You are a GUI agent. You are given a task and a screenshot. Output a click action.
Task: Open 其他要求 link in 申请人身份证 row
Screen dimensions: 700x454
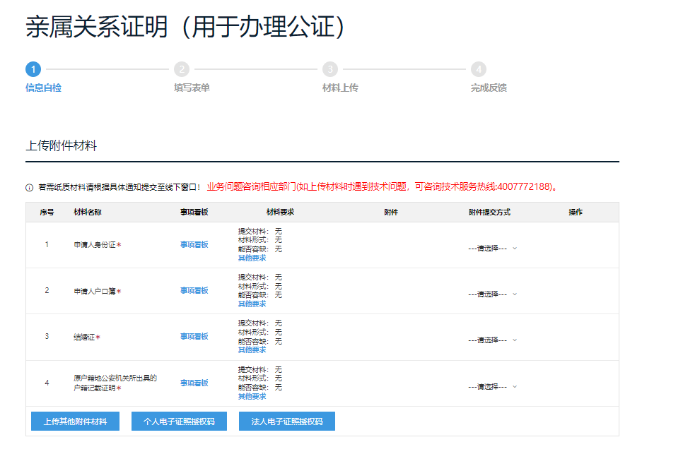point(253,258)
